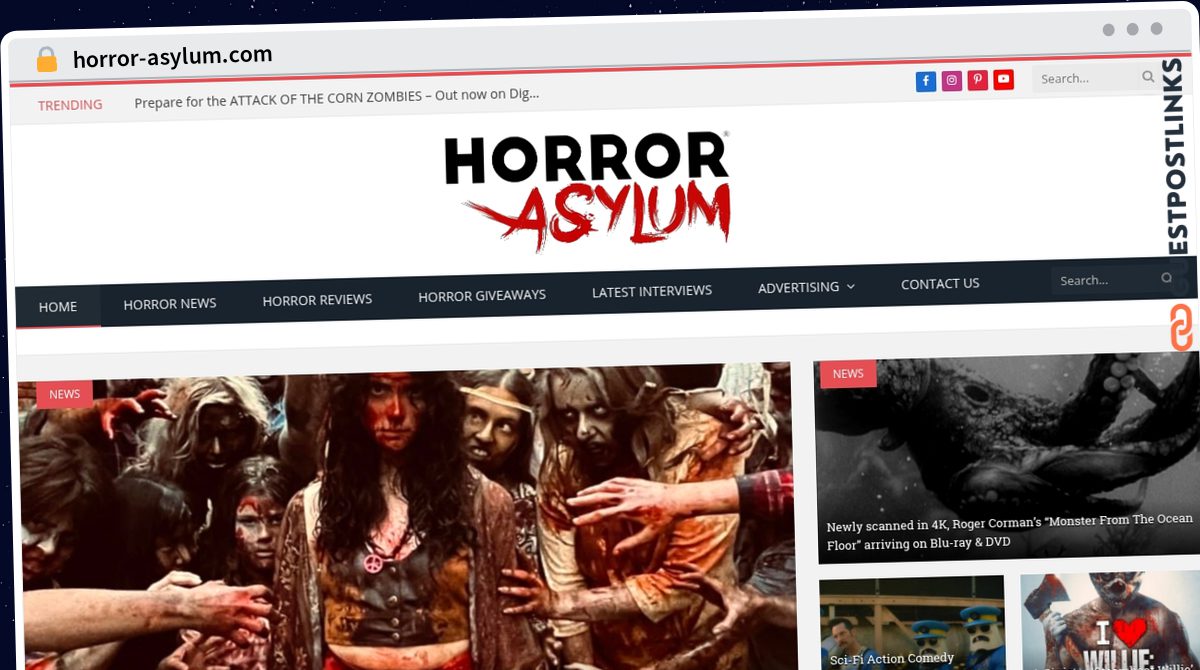This screenshot has width=1200, height=670.
Task: Open the trending Attack of the Corn Zombies headline
Action: click(x=337, y=98)
